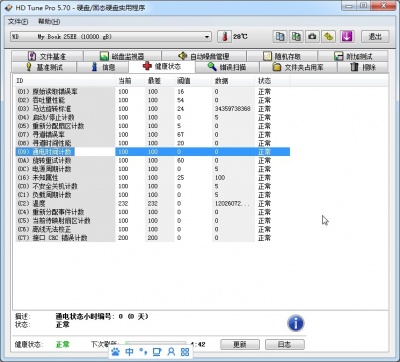Select the (02) 吞吐量性能 row
Viewport: 400px width, 362px height.
(153, 100)
